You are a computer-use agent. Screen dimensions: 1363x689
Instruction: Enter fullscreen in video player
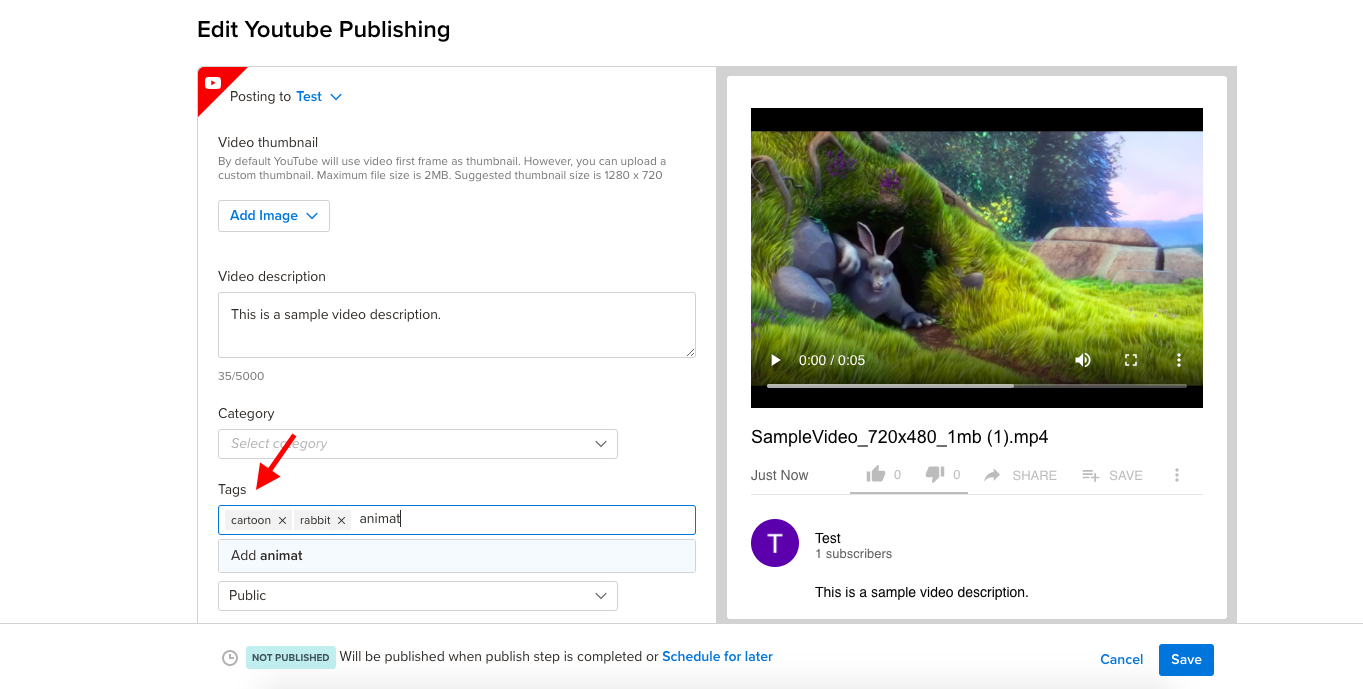[1131, 360]
